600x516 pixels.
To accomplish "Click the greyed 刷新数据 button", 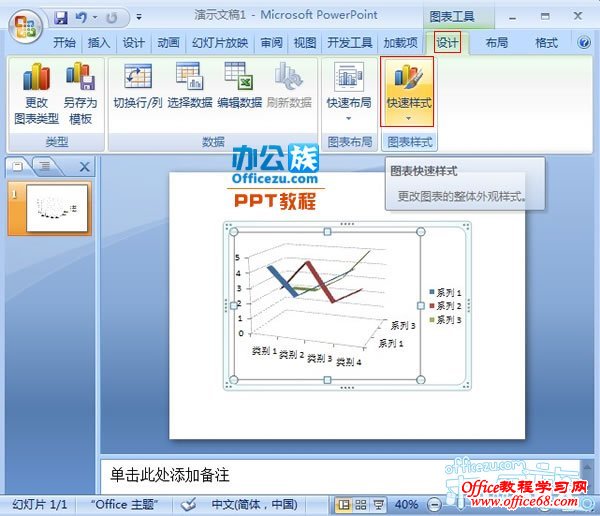I will (289, 86).
